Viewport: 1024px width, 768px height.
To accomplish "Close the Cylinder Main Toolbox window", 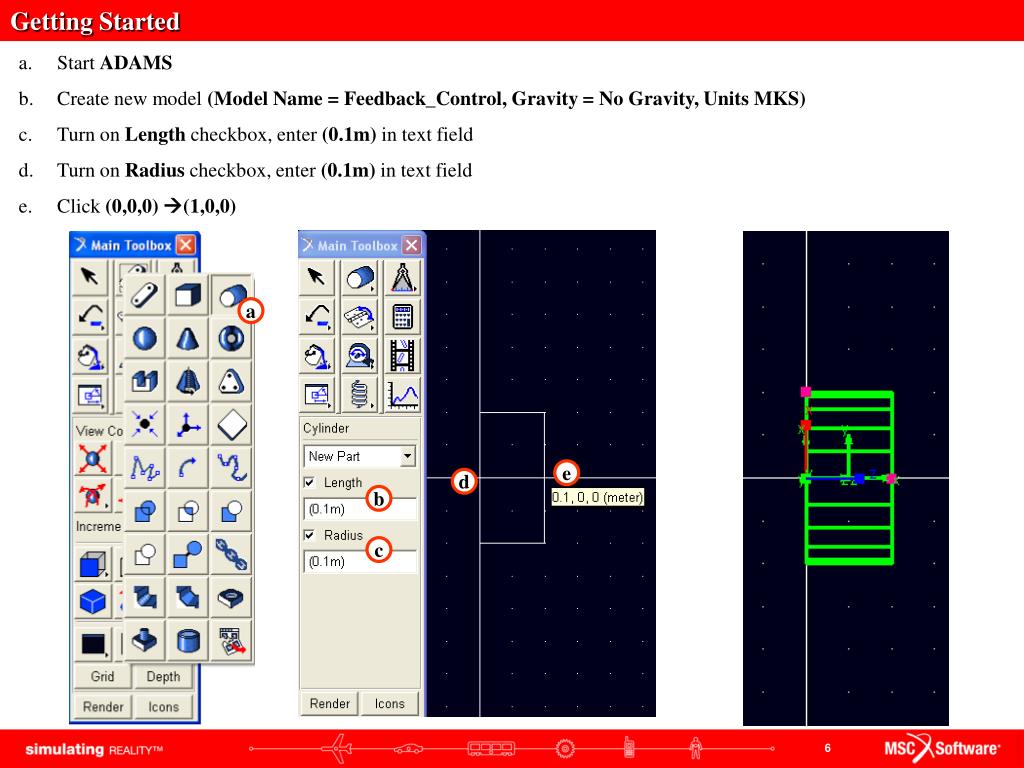I will pos(411,246).
